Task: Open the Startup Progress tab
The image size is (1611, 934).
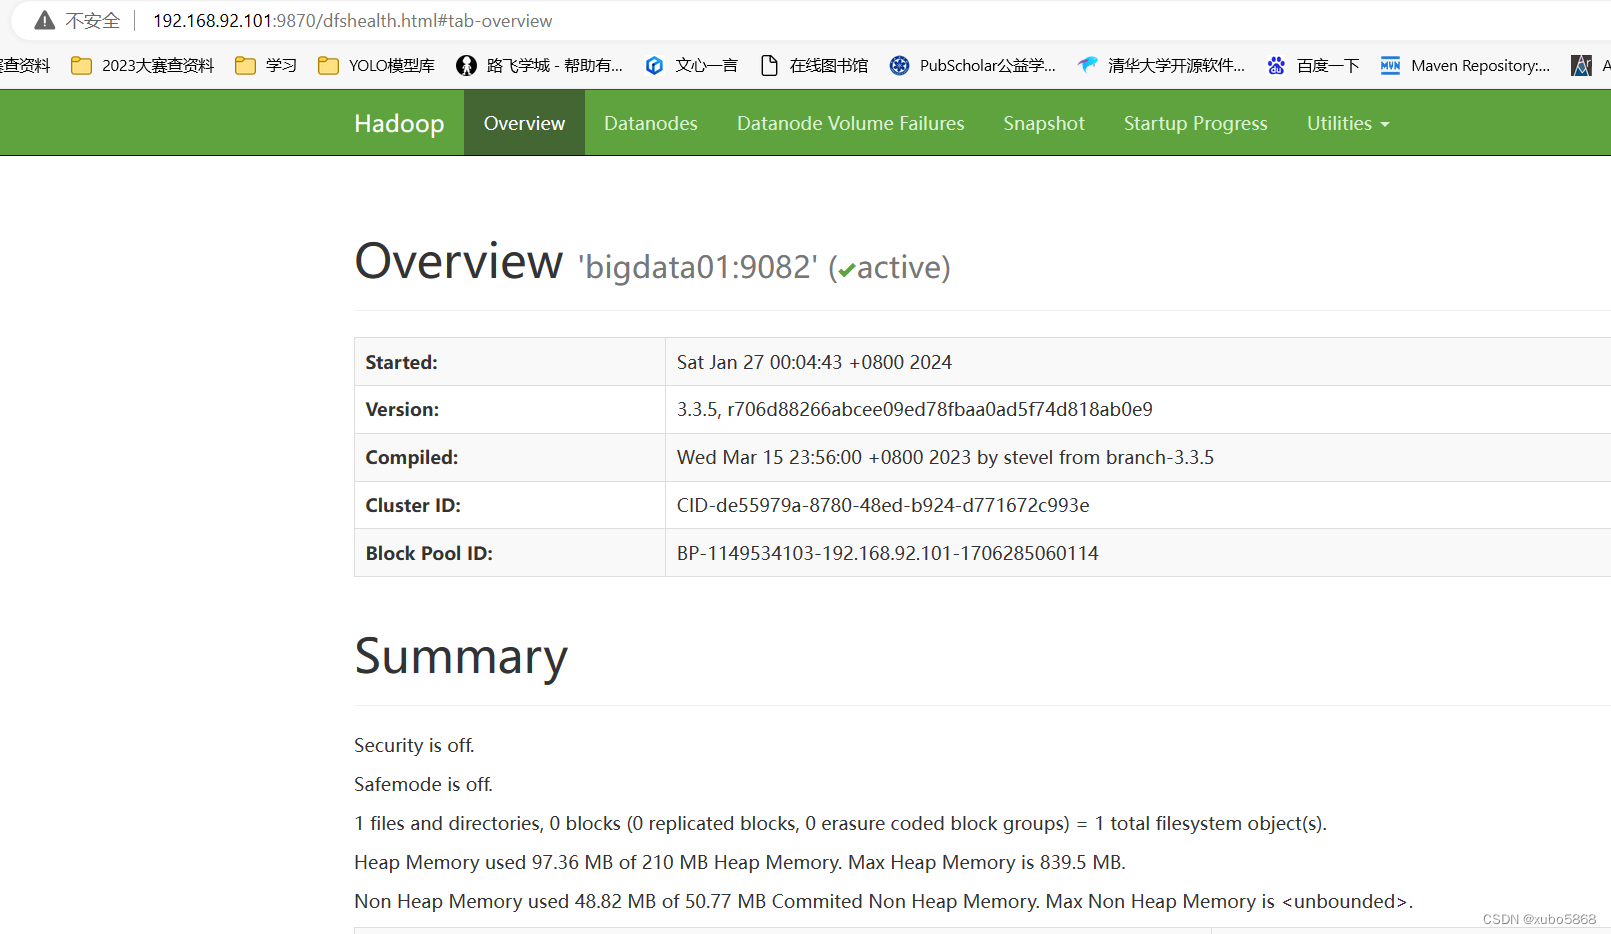Action: click(1196, 123)
